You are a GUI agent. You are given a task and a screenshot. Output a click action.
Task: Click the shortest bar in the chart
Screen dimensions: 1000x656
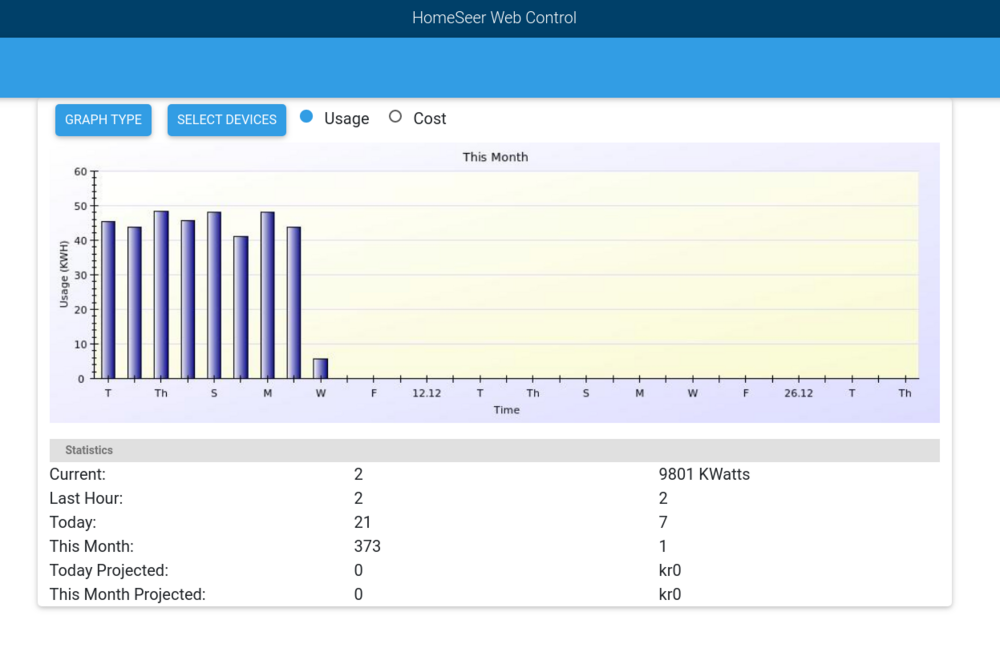[x=320, y=368]
